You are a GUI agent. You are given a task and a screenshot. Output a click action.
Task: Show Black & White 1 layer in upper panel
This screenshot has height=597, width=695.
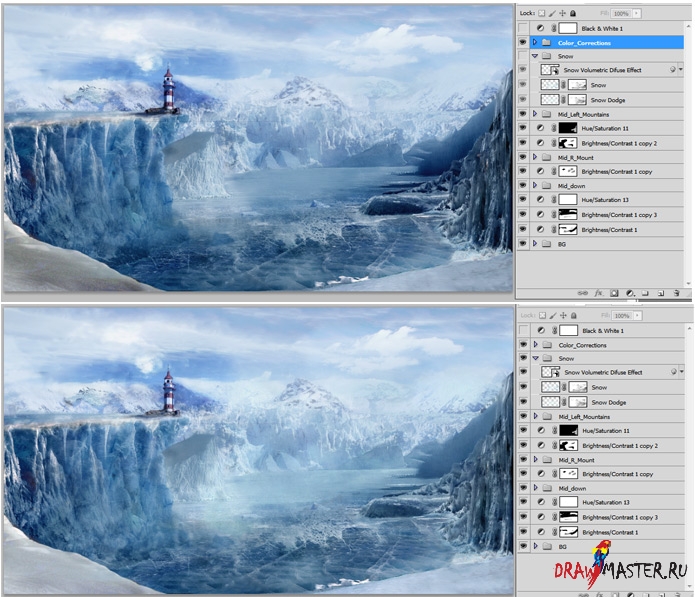(x=523, y=28)
